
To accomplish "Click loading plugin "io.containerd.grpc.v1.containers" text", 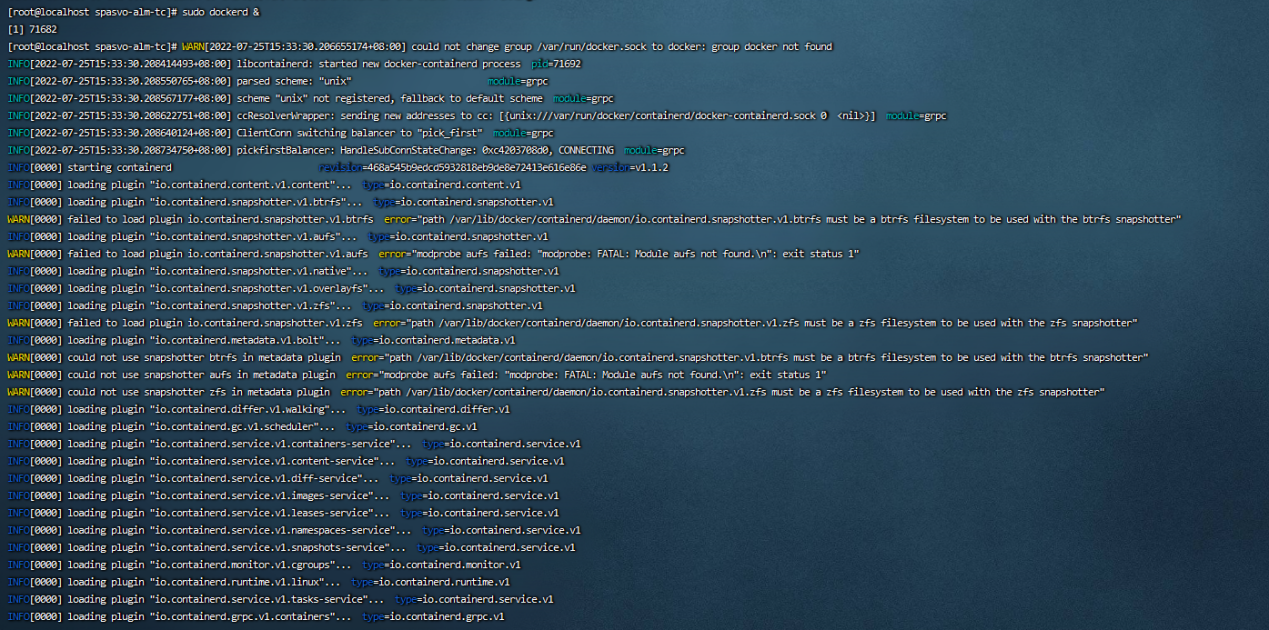I will pos(209,616).
